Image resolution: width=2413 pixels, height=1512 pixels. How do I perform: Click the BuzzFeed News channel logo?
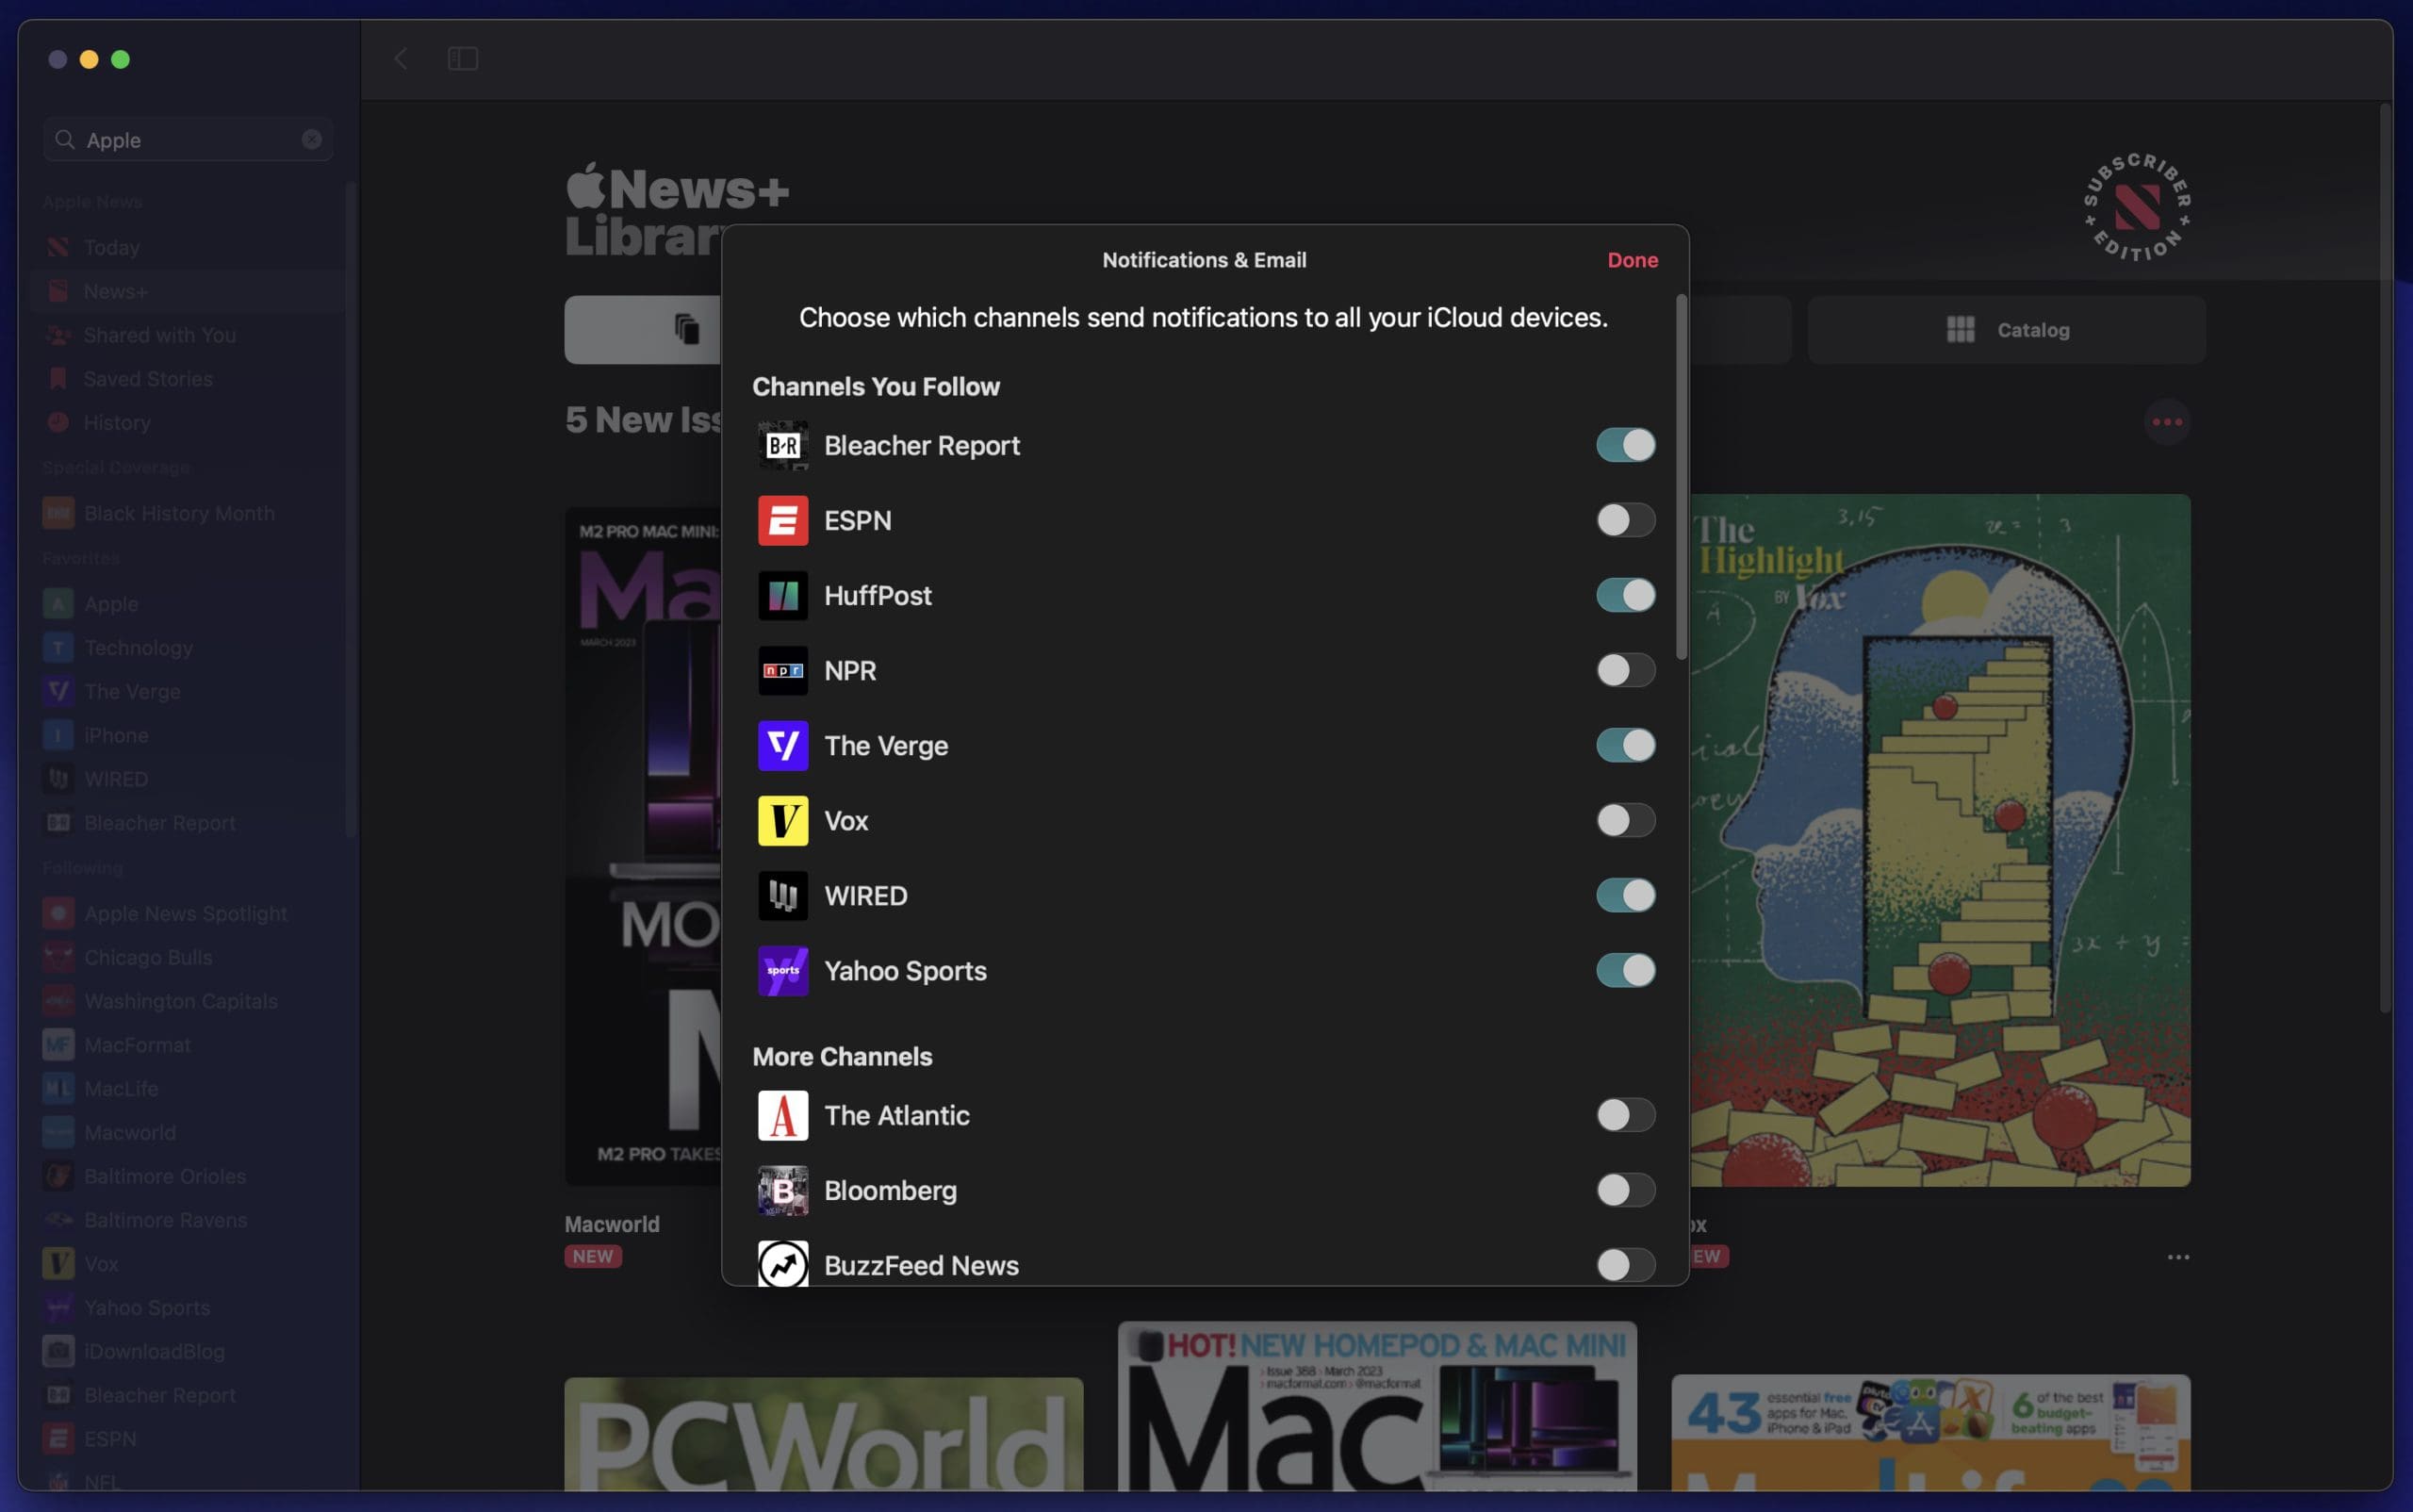click(x=782, y=1264)
